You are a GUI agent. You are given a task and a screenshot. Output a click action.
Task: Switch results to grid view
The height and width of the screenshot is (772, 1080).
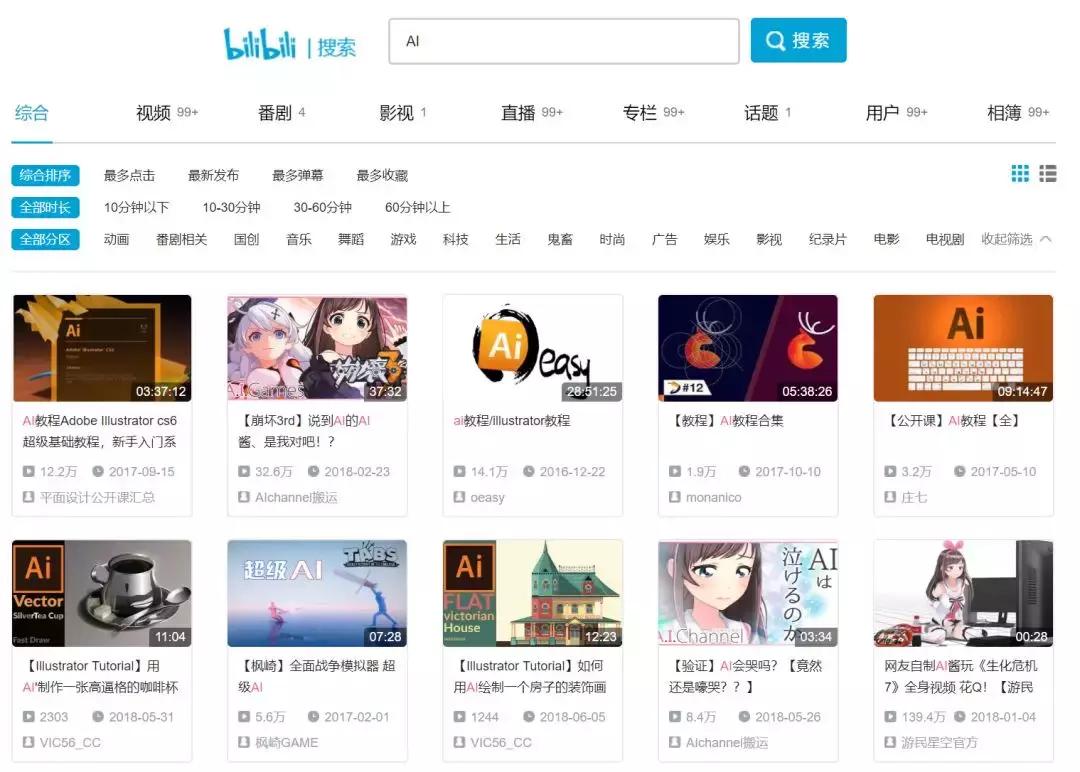[x=1019, y=174]
